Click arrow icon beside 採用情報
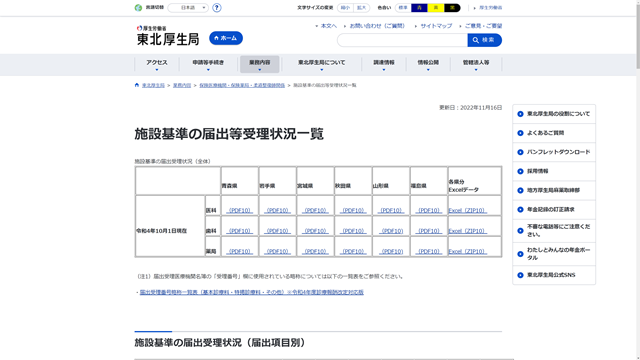Viewport: 640px width, 360px height. tap(520, 171)
